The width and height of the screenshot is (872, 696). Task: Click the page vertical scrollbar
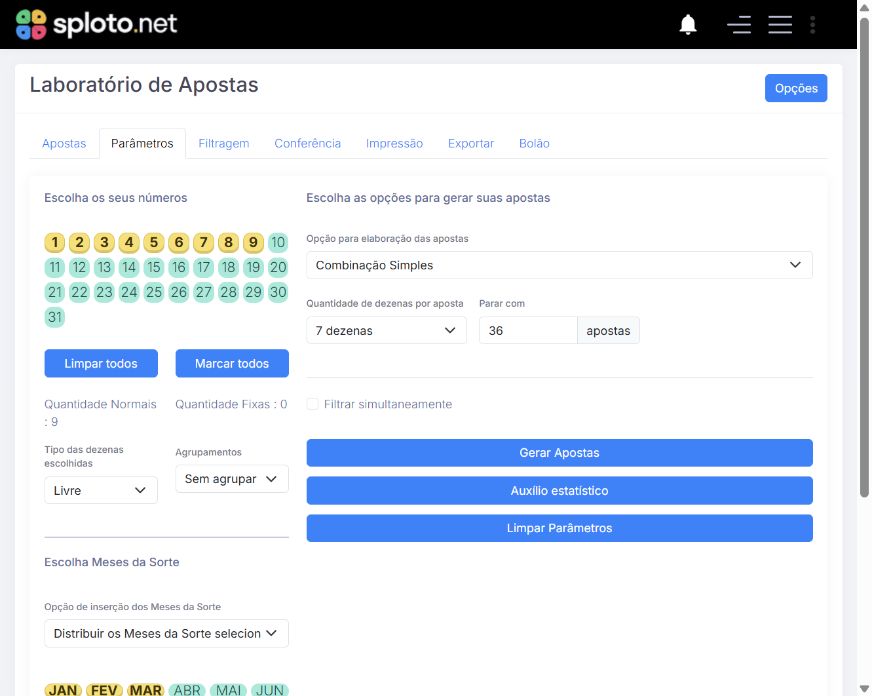864,257
